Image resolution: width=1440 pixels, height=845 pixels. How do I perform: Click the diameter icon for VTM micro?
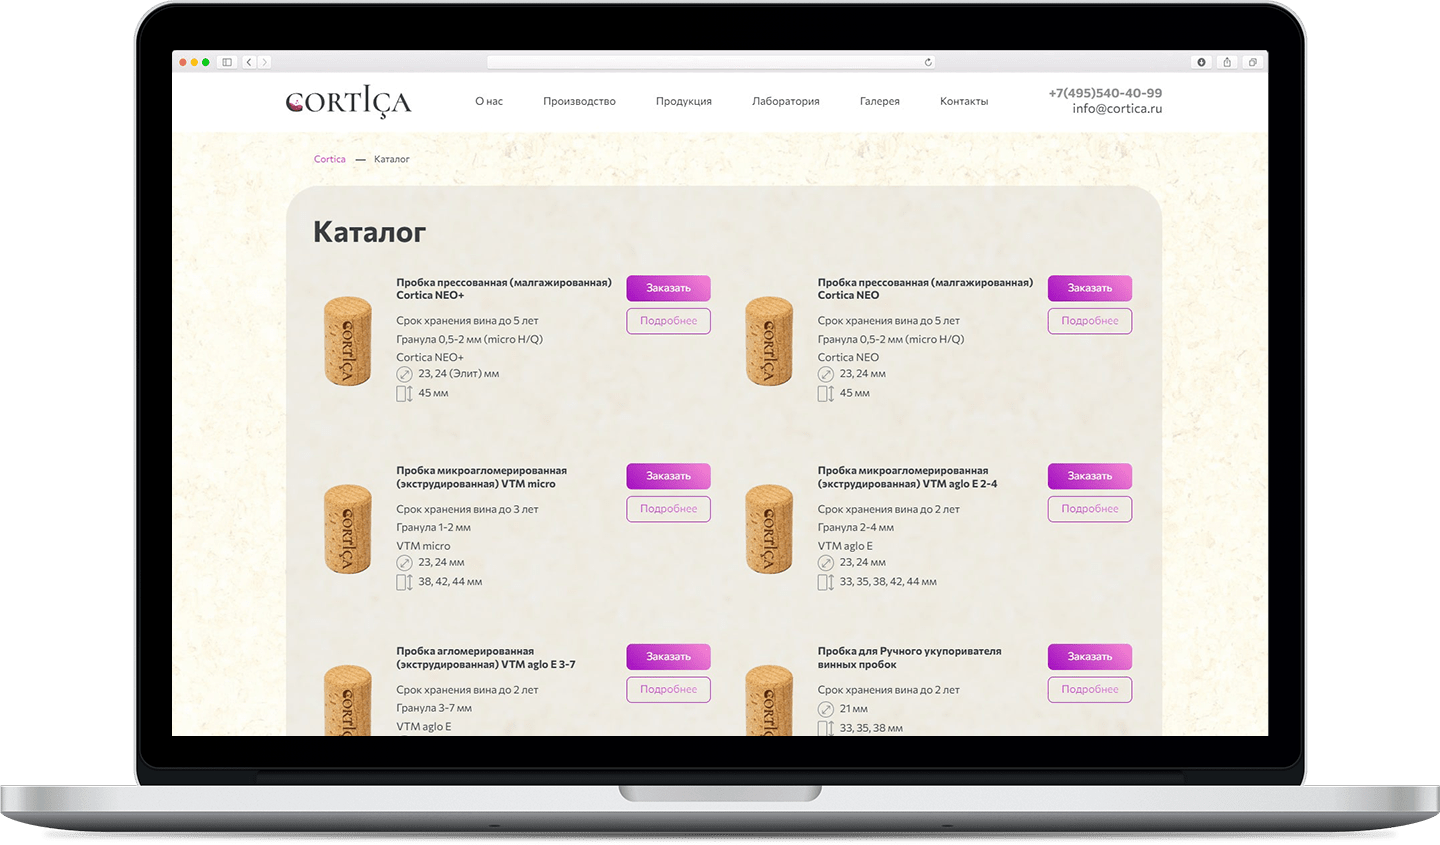pyautogui.click(x=404, y=563)
